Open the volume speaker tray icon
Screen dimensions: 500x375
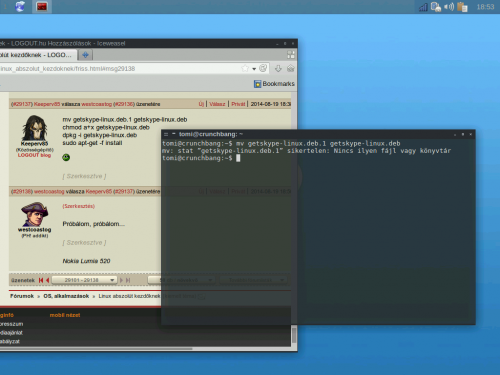click(x=449, y=7)
